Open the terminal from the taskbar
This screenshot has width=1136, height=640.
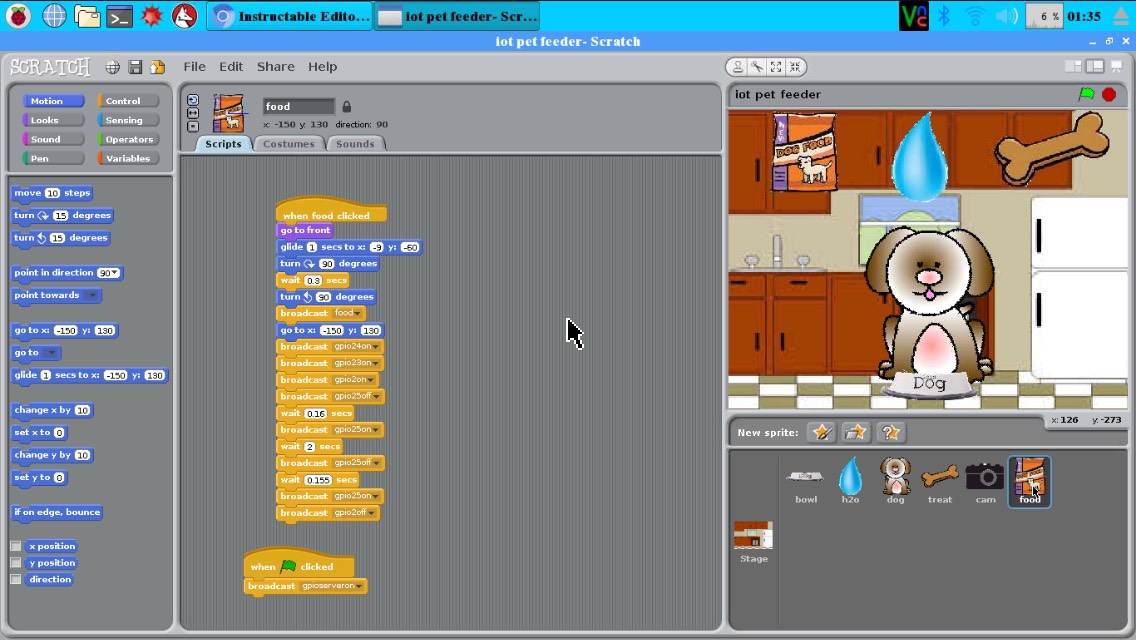[119, 16]
